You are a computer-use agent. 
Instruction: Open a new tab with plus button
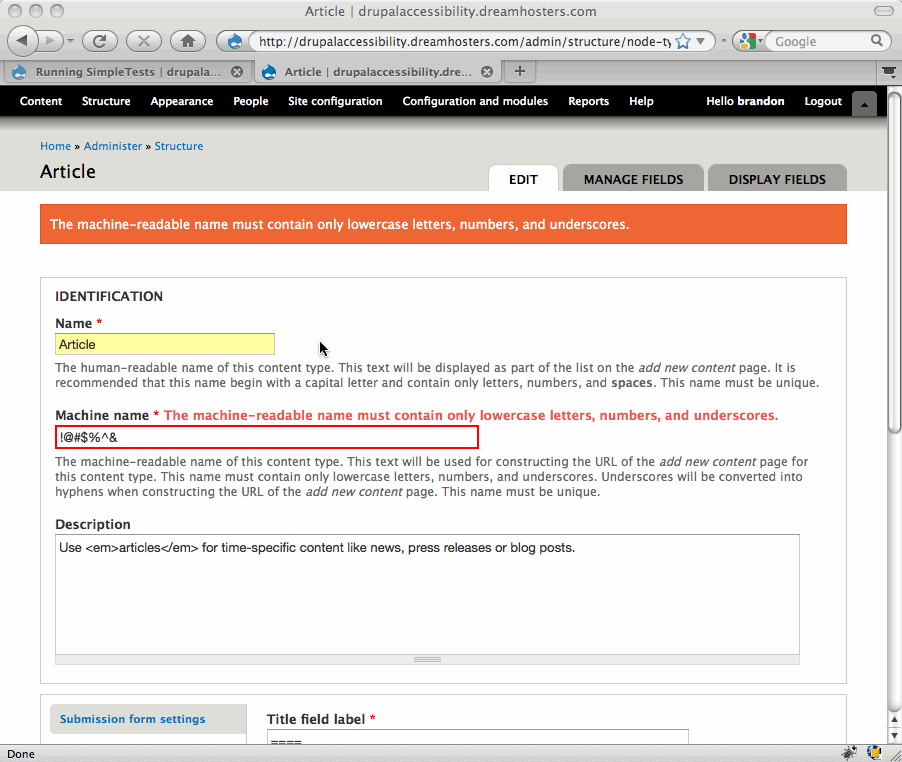pyautogui.click(x=519, y=71)
